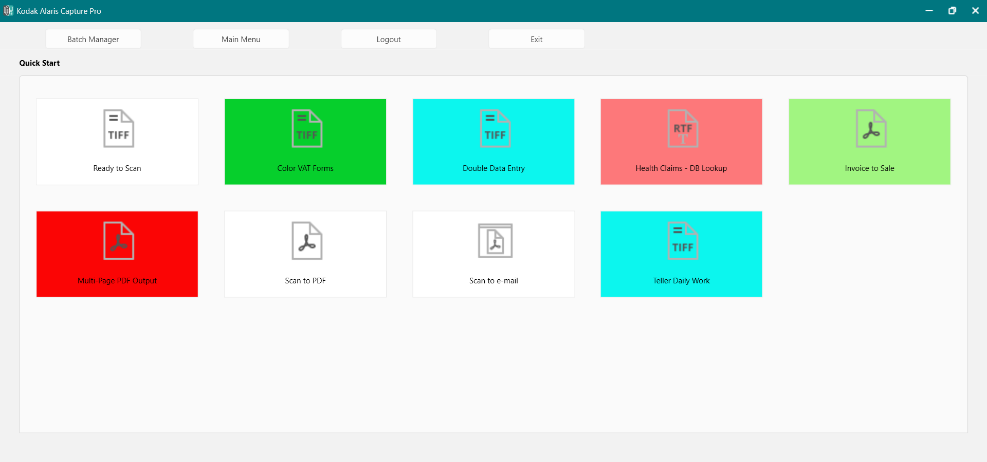Open the Batch Manager
987x462 pixels.
[93, 39]
